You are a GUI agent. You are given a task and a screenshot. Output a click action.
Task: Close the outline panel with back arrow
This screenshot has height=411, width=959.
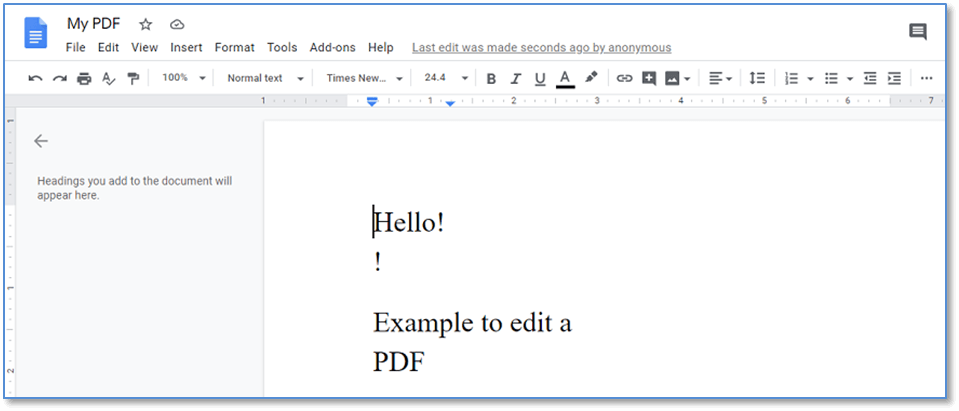pos(41,141)
